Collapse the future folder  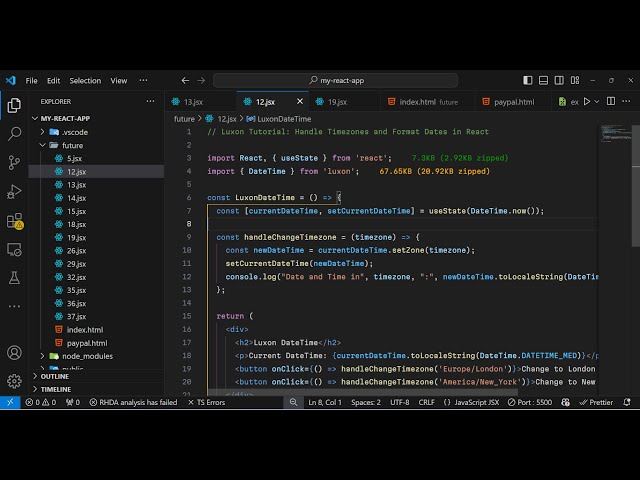coord(72,145)
